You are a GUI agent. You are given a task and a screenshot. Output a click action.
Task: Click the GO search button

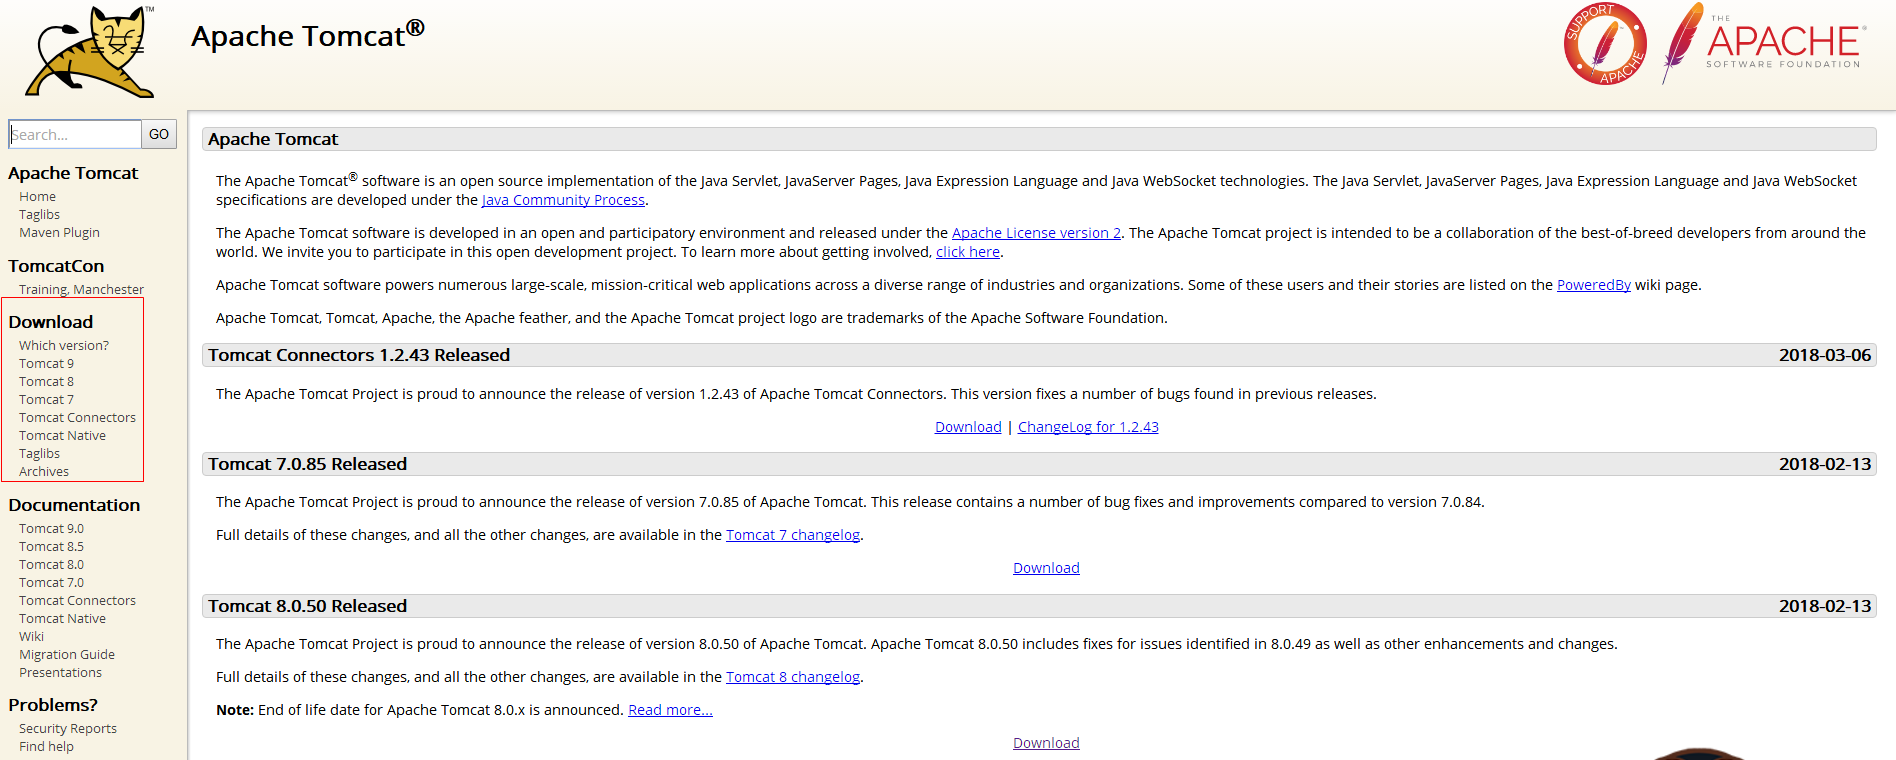pos(159,134)
